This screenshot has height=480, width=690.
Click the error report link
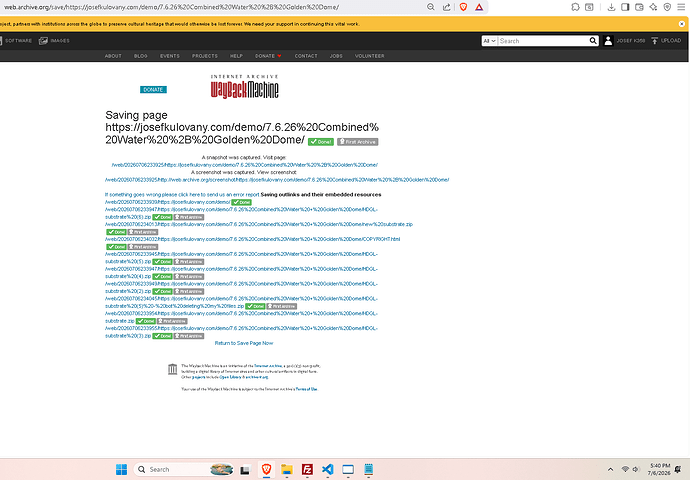(x=182, y=194)
